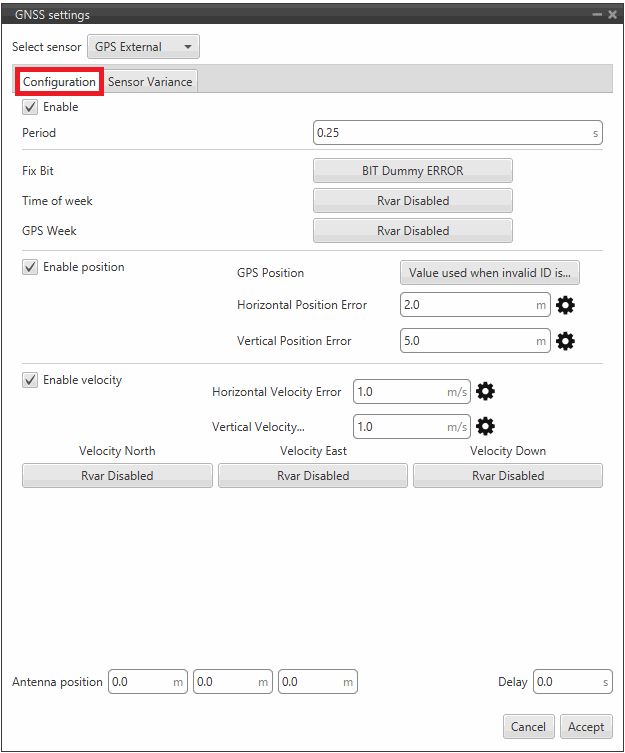Click Velocity North Rvar Disabled button
Screen dimensions: 625x753
(x=117, y=476)
